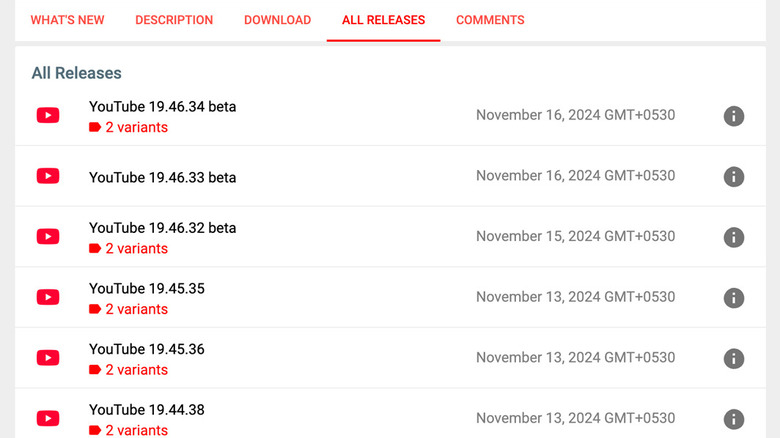View info icon for YouTube 19.45.36
The width and height of the screenshot is (780, 438).
734,358
